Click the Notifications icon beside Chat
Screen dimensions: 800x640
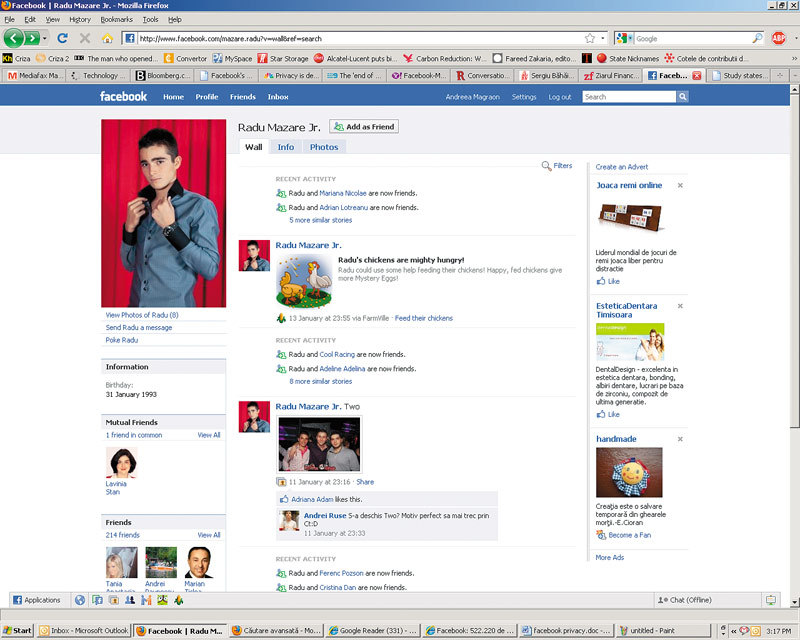tap(770, 600)
